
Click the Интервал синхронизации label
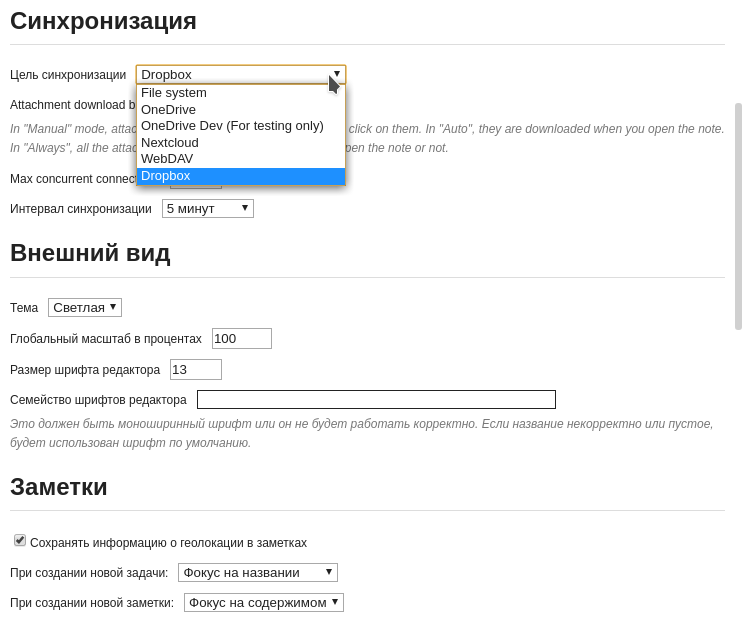[81, 209]
